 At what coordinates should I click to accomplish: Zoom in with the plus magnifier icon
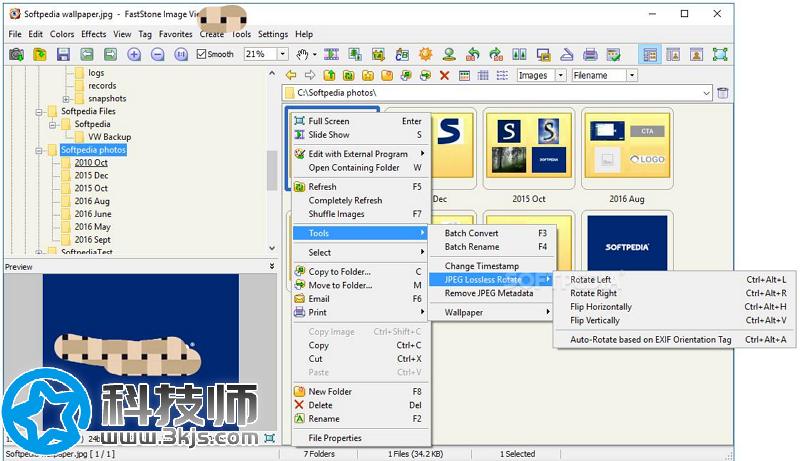click(x=134, y=54)
